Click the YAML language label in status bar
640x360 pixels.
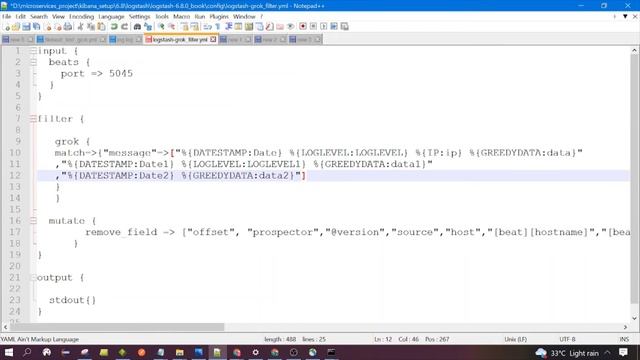[x=40, y=339]
